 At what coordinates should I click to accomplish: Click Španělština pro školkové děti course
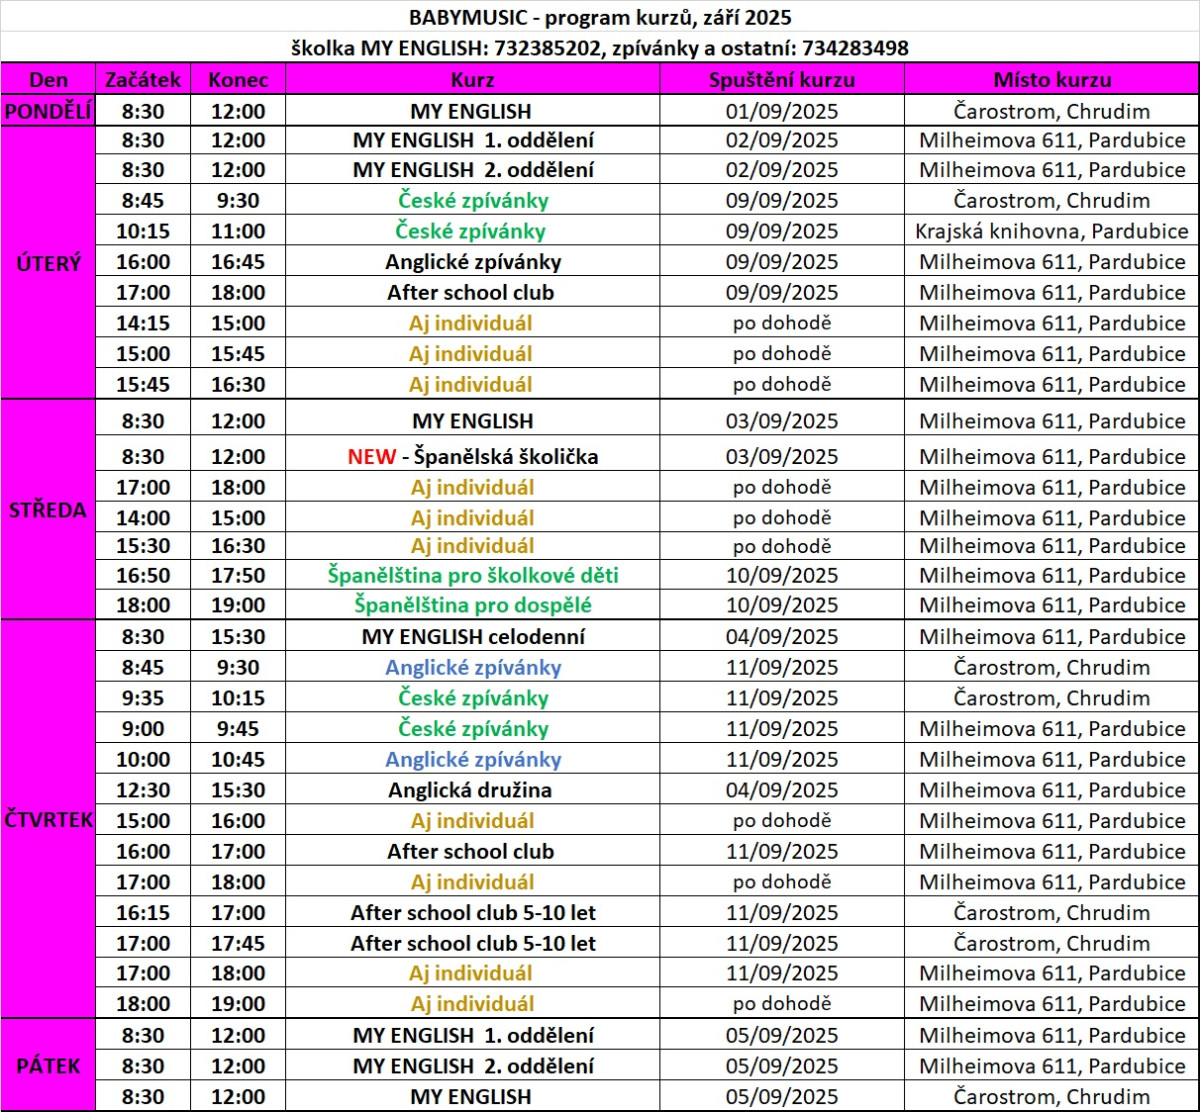[x=472, y=575]
